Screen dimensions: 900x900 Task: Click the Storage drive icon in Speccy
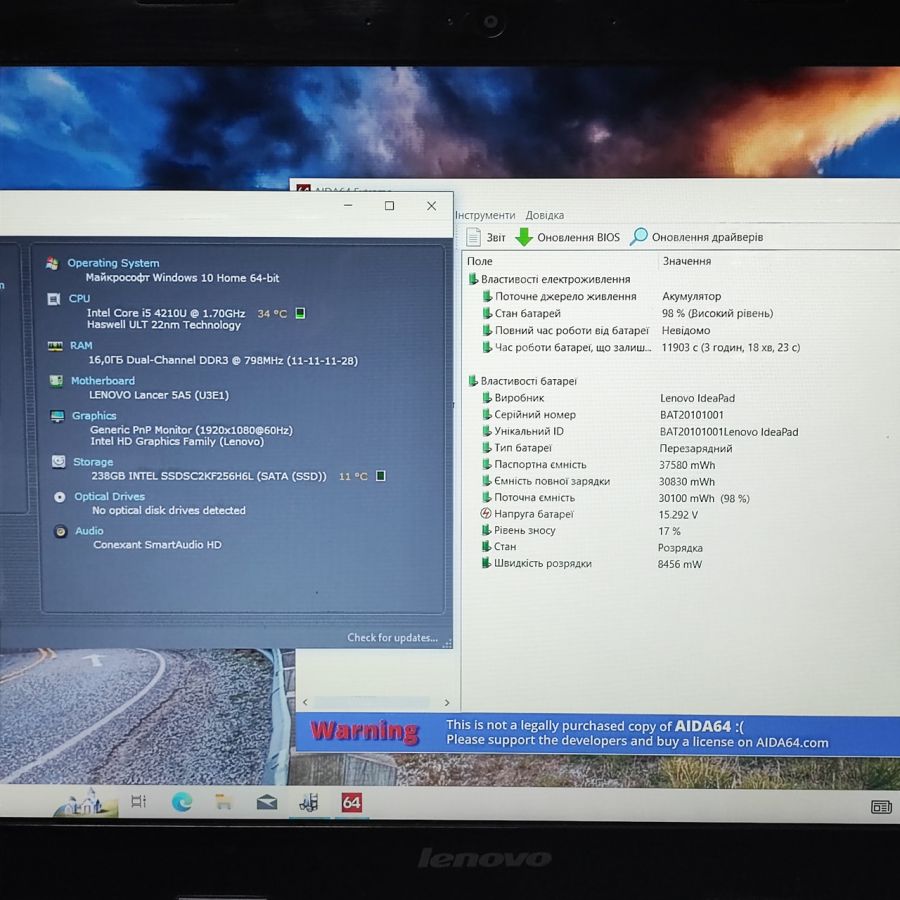pyautogui.click(x=59, y=462)
